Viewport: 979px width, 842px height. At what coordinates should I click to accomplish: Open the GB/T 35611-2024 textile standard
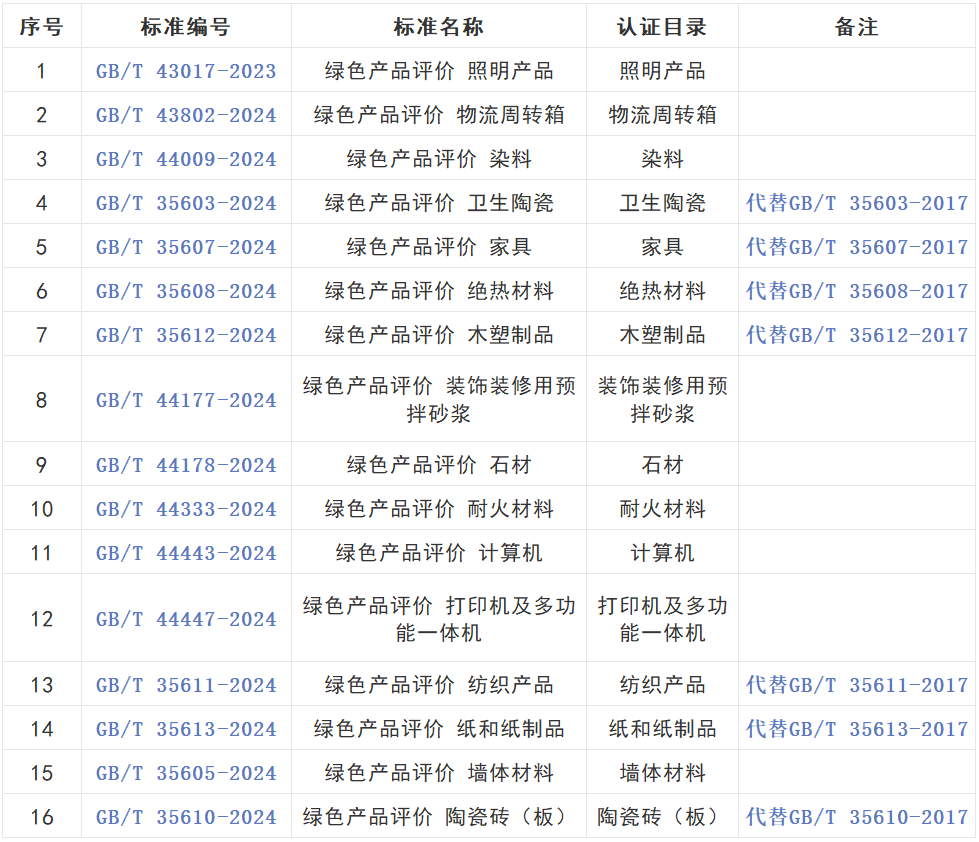pos(186,685)
